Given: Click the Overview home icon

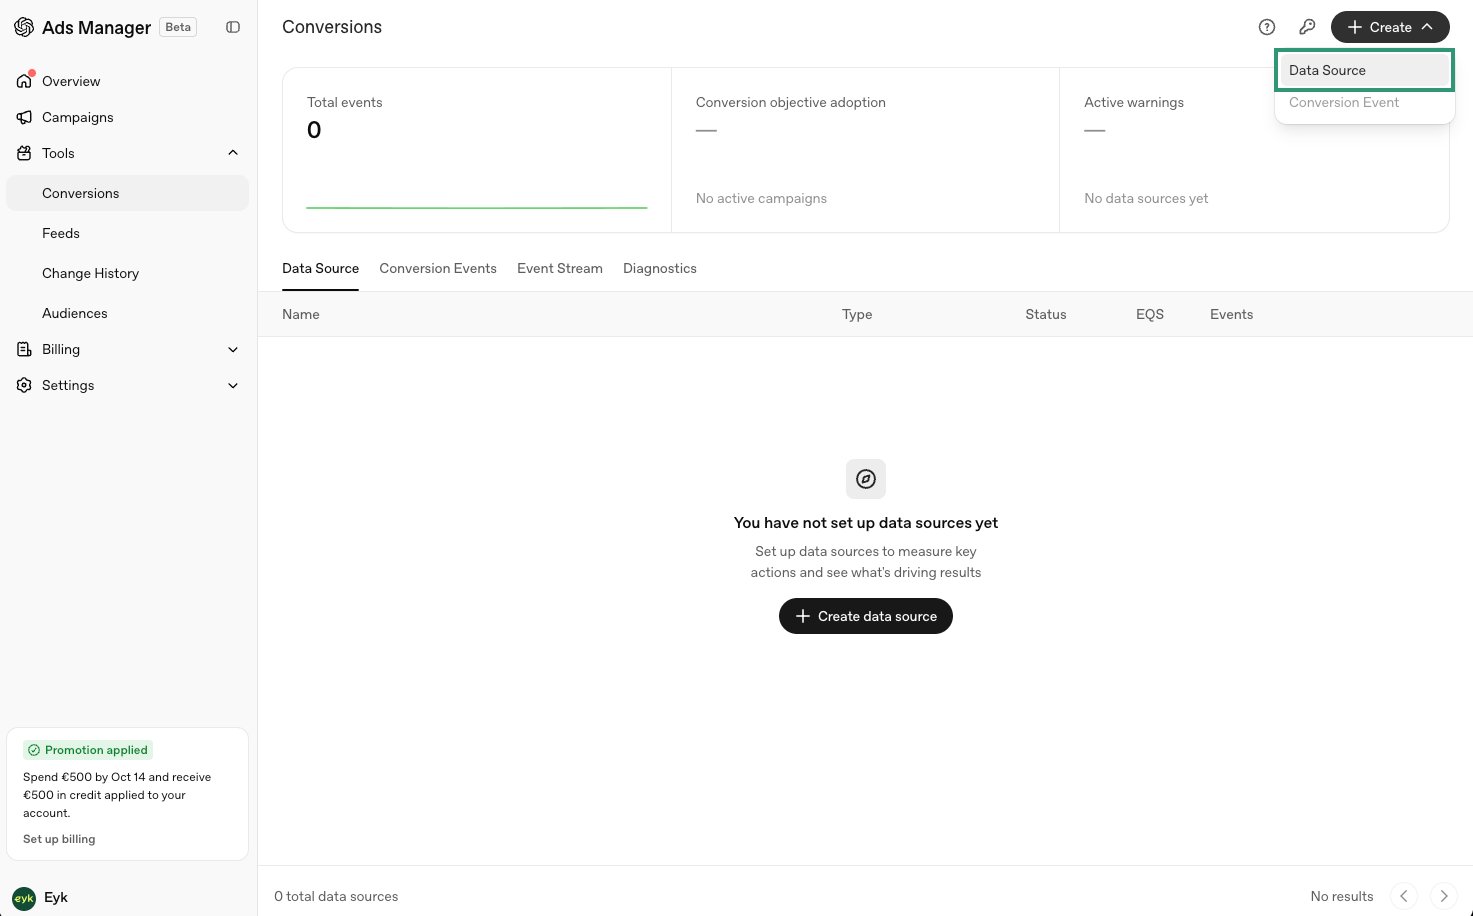Looking at the screenshot, I should tap(24, 81).
